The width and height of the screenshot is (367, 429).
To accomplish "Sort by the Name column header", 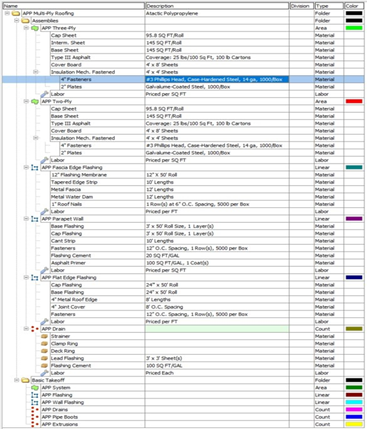I will click(73, 6).
